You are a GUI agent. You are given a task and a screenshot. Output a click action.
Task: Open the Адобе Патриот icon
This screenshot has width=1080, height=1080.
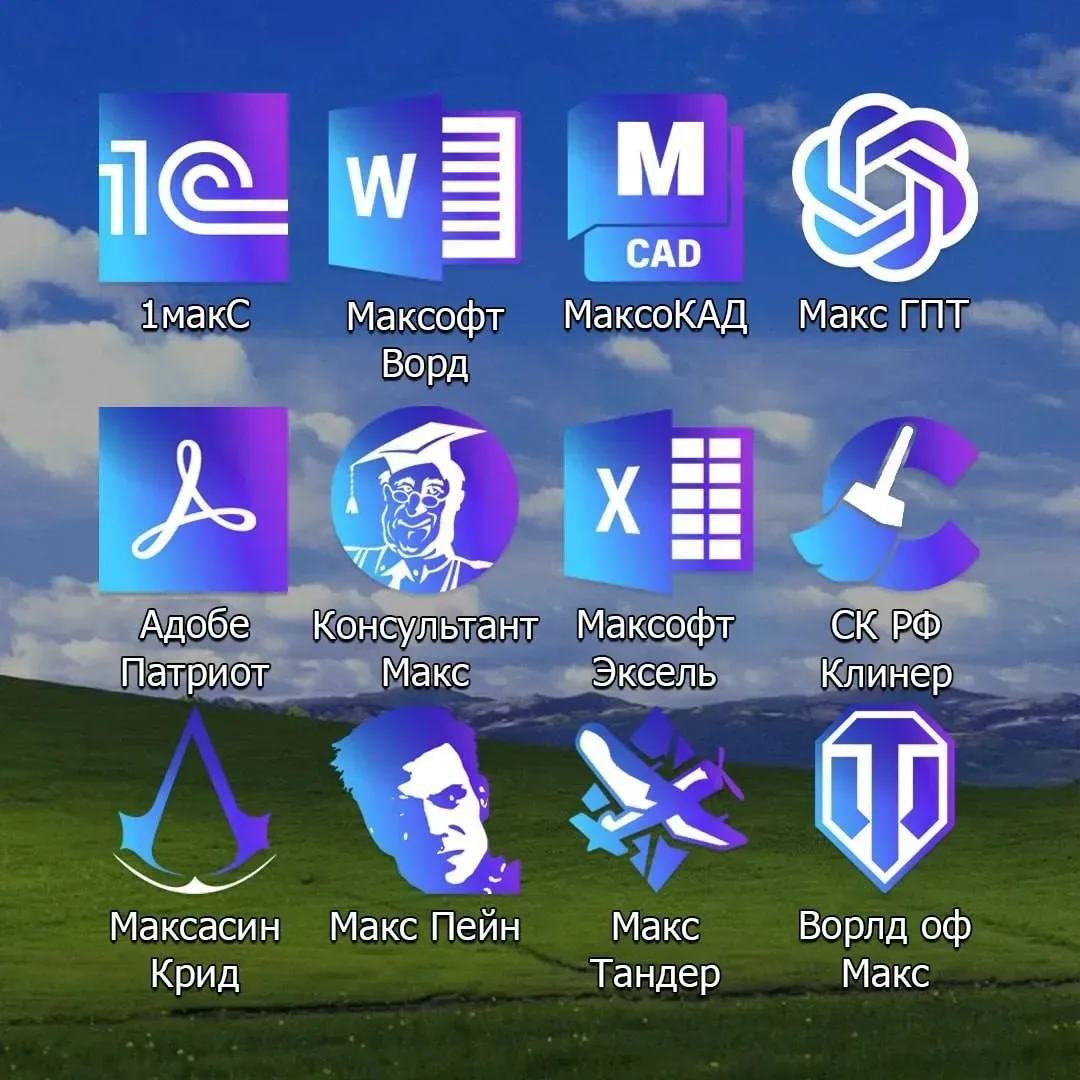[193, 500]
